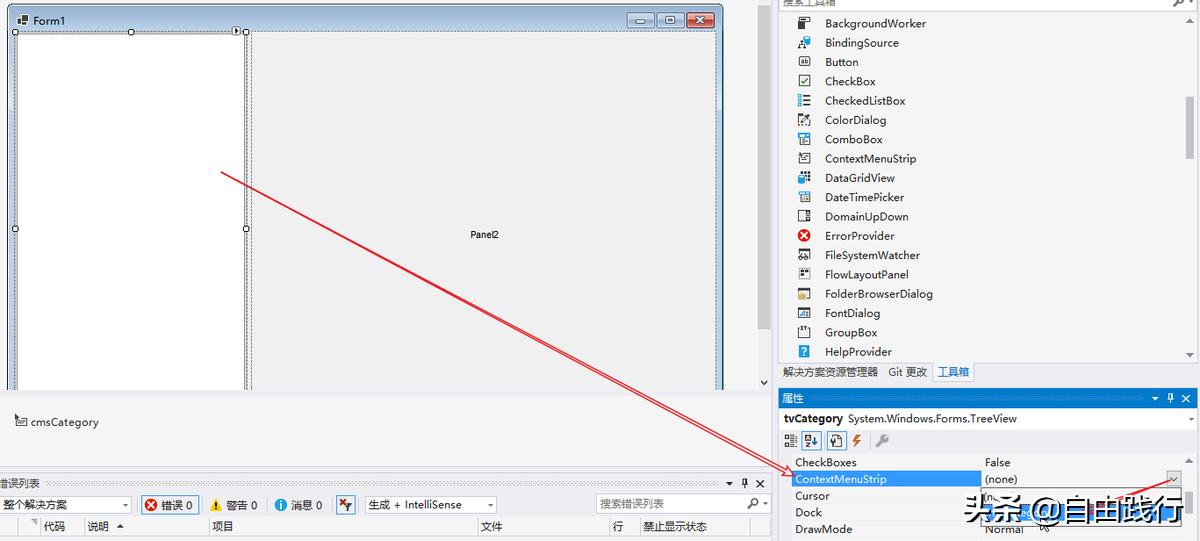The height and width of the screenshot is (541, 1200).
Task: Switch properties to categorized view
Action: pyautogui.click(x=791, y=440)
